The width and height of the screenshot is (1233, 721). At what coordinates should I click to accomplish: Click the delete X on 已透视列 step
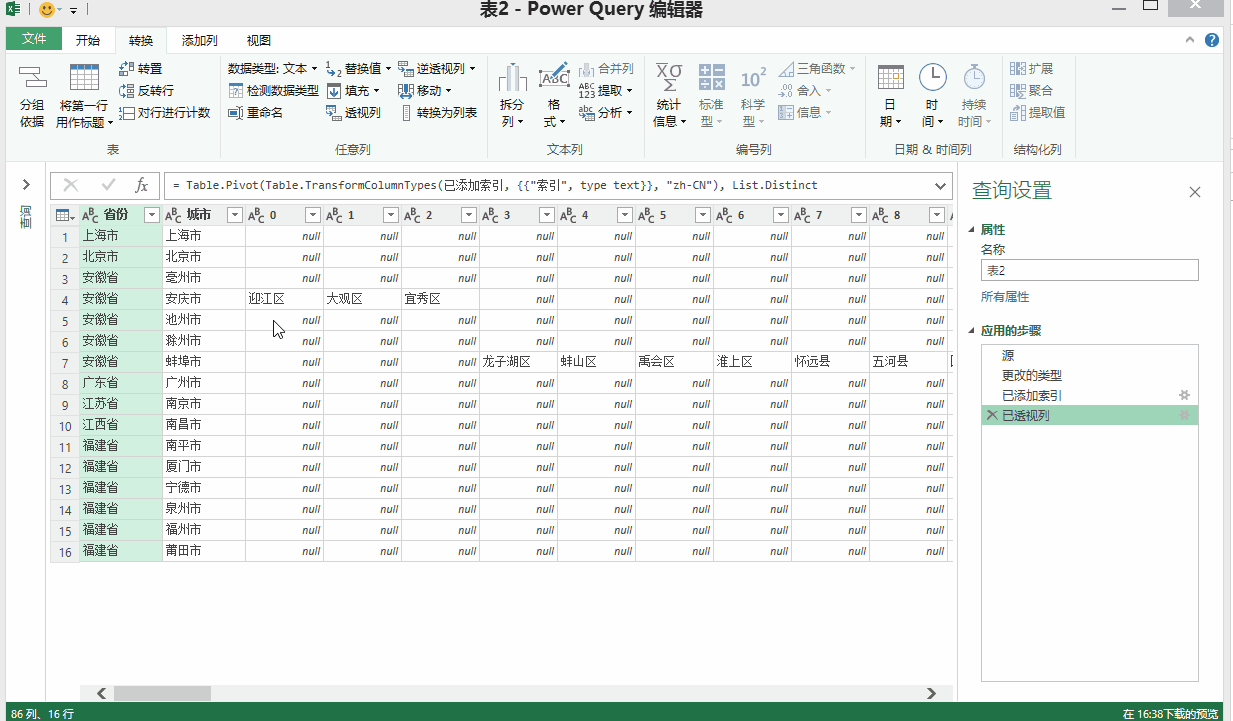[x=991, y=415]
